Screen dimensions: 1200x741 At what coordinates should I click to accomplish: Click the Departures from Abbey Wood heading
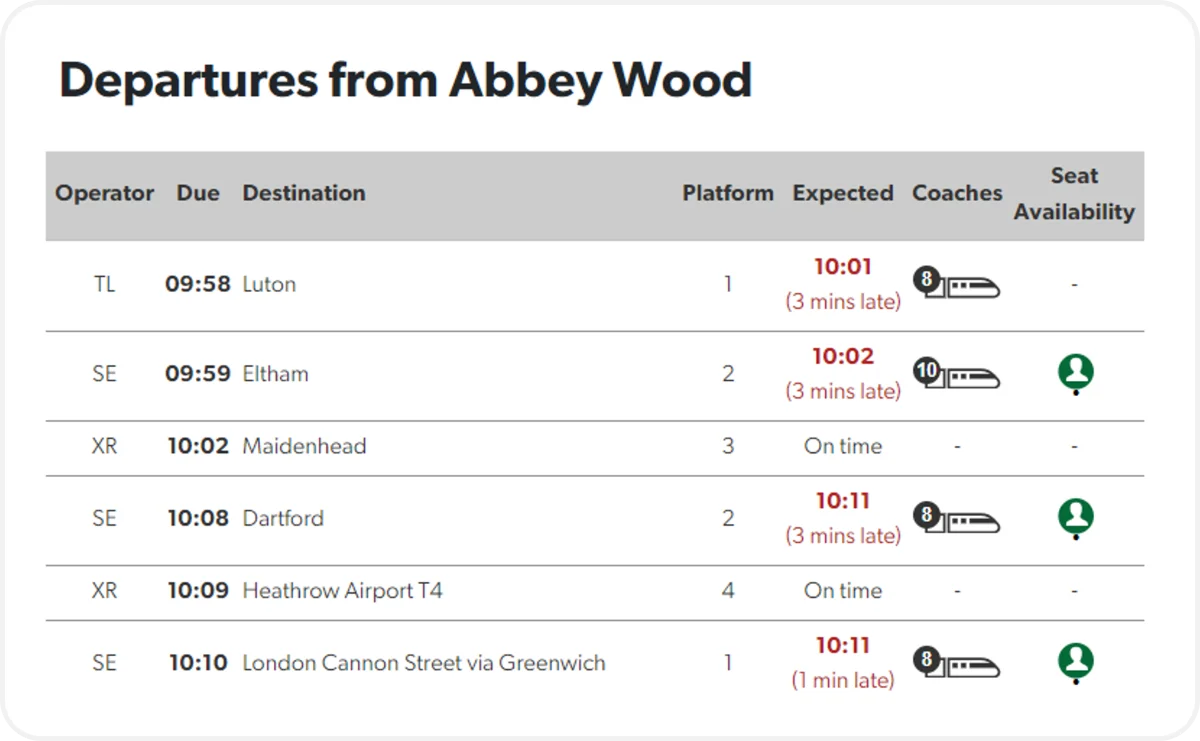point(406,80)
